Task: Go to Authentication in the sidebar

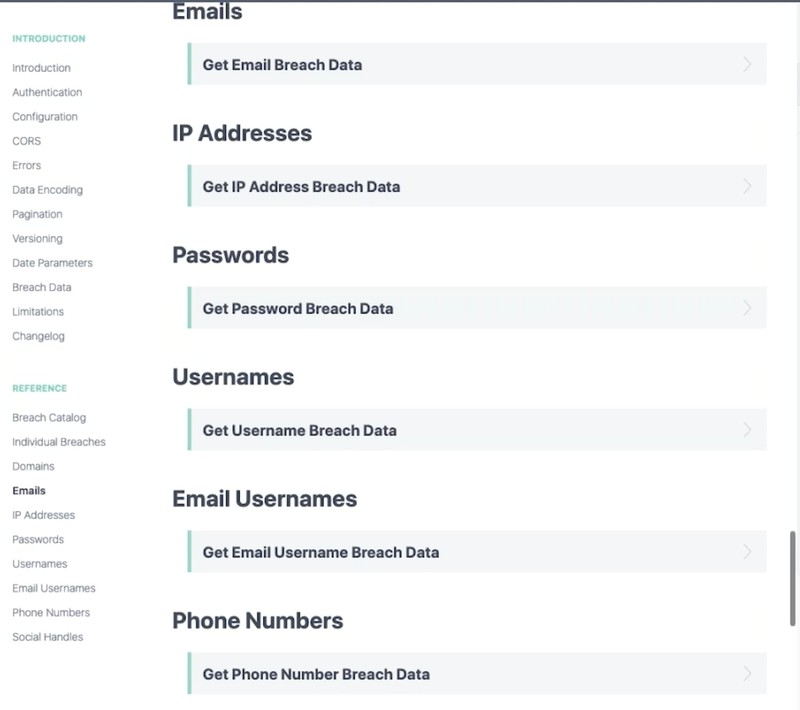Action: 47,92
